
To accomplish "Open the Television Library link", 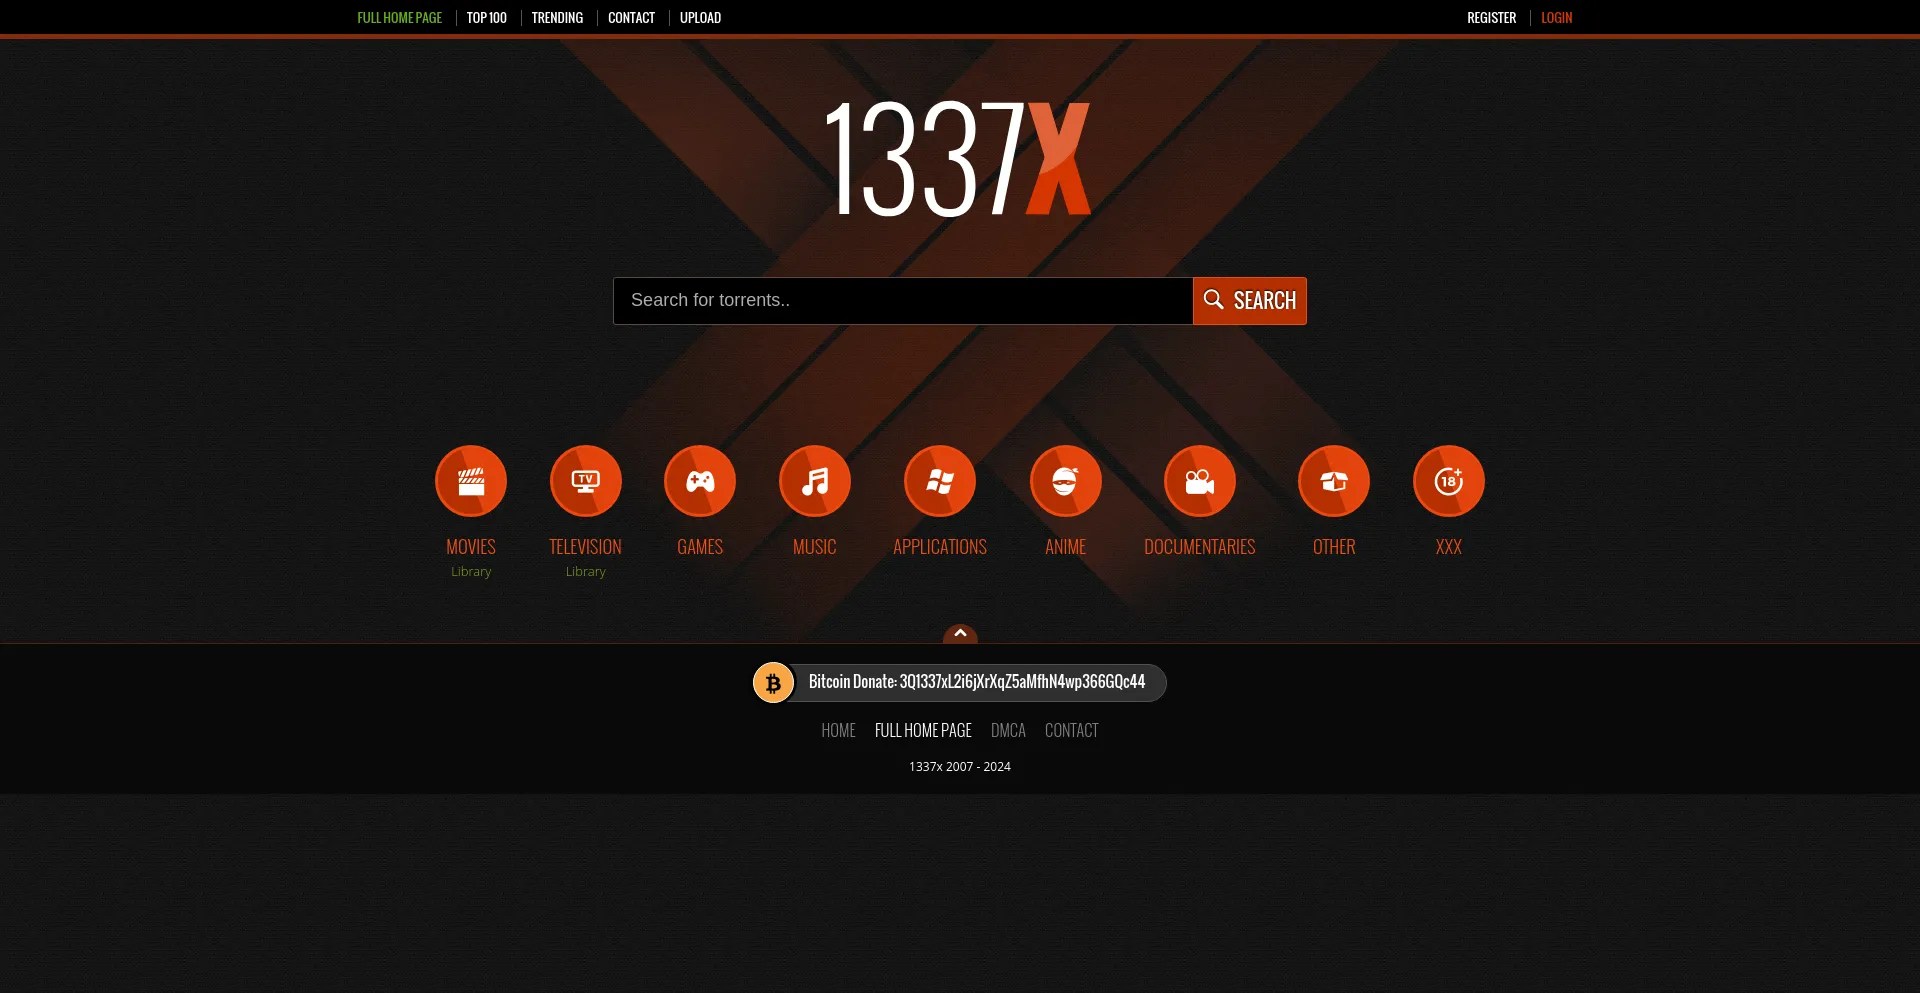I will 586,572.
